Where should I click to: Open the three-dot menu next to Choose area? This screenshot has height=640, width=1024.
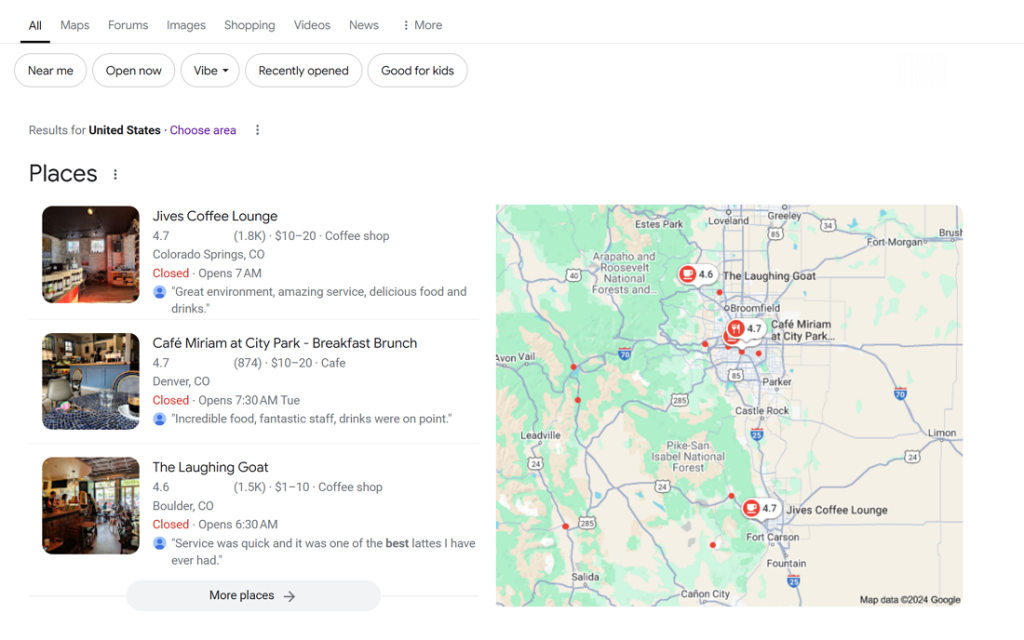[257, 130]
